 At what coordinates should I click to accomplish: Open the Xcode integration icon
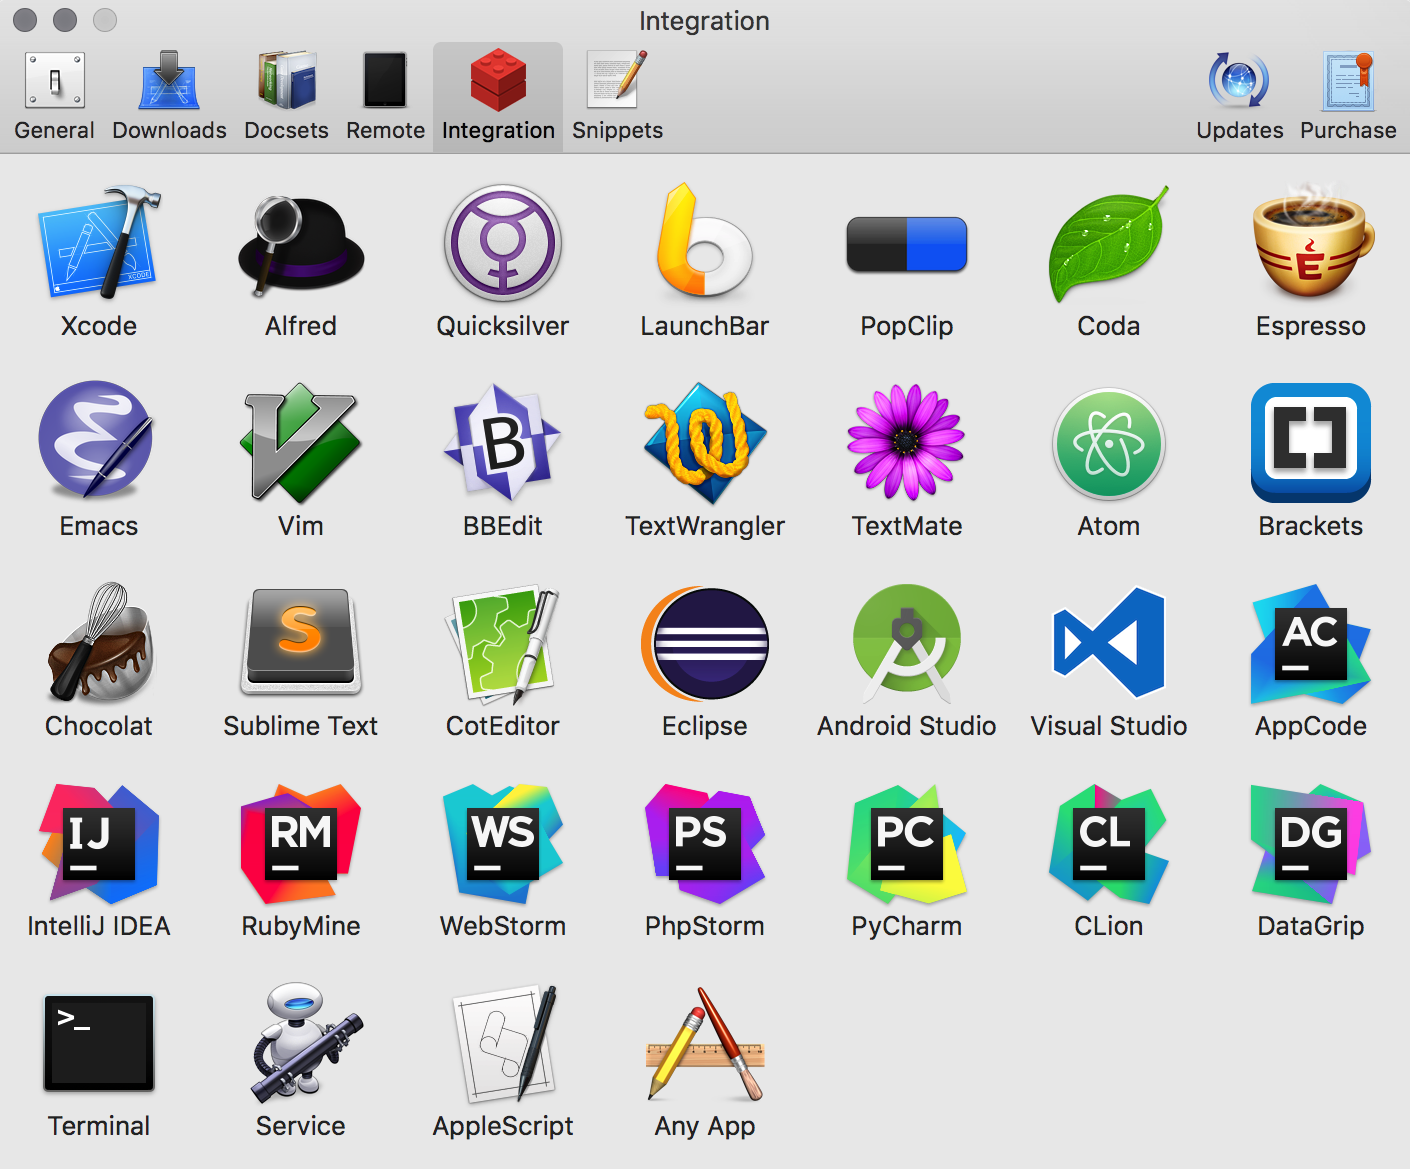pos(98,244)
